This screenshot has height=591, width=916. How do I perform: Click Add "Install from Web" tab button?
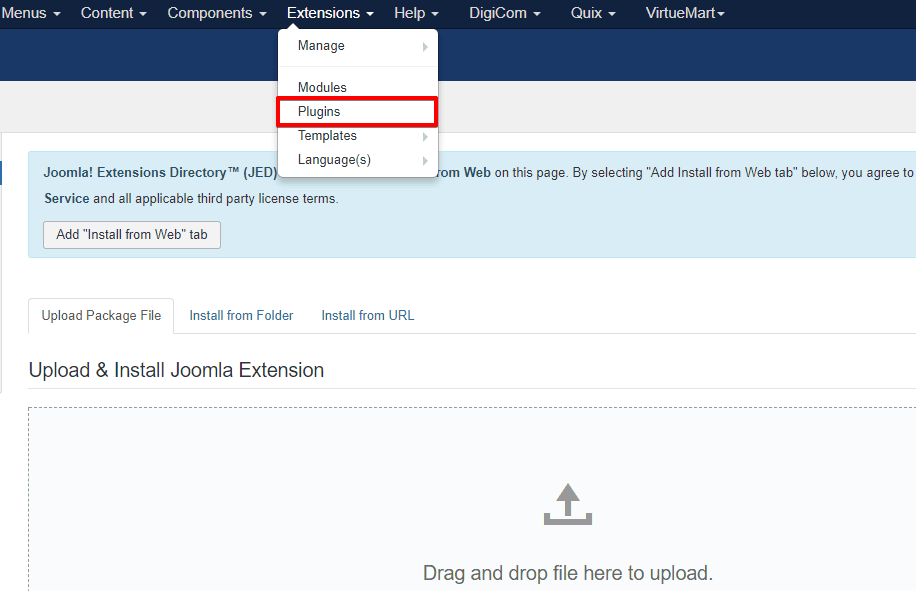click(x=132, y=235)
